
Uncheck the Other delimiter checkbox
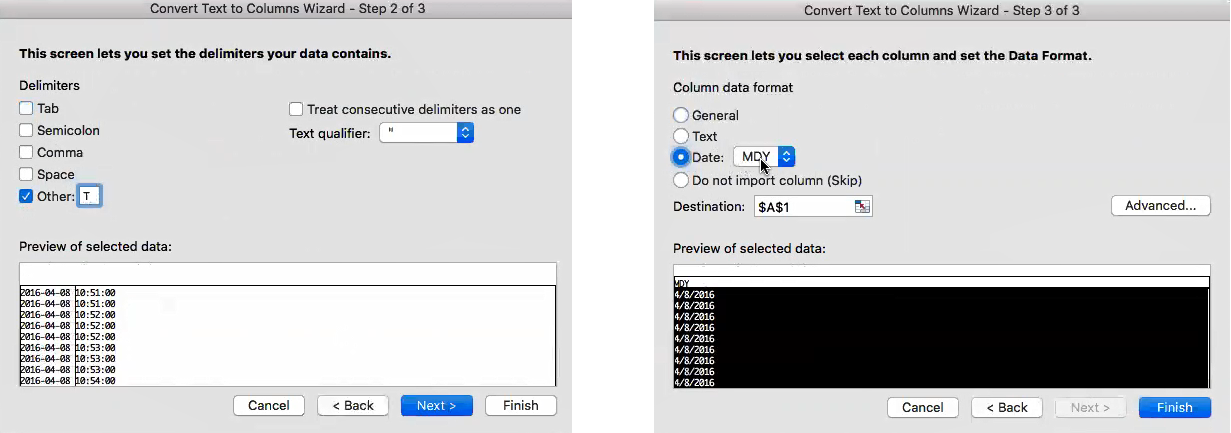pyautogui.click(x=26, y=196)
